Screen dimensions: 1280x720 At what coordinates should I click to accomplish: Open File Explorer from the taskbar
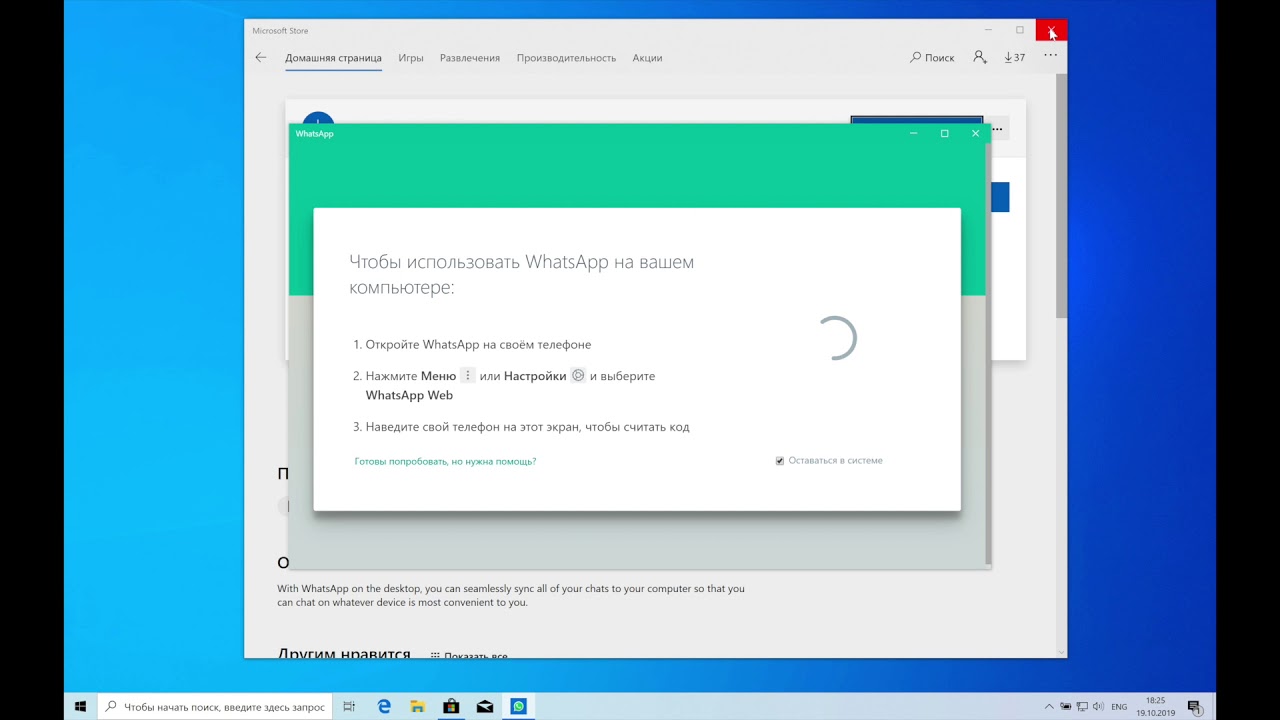click(x=417, y=706)
